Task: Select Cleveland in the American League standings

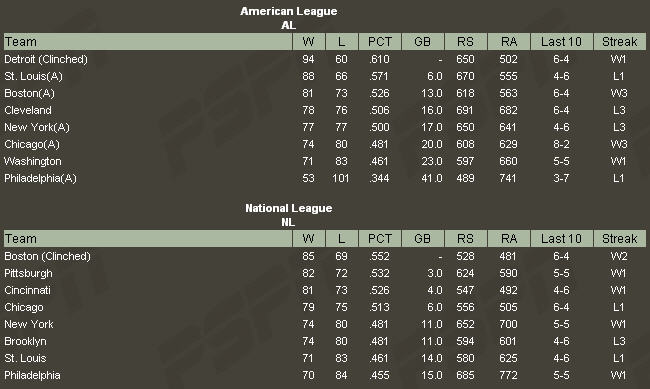Action: coord(28,110)
